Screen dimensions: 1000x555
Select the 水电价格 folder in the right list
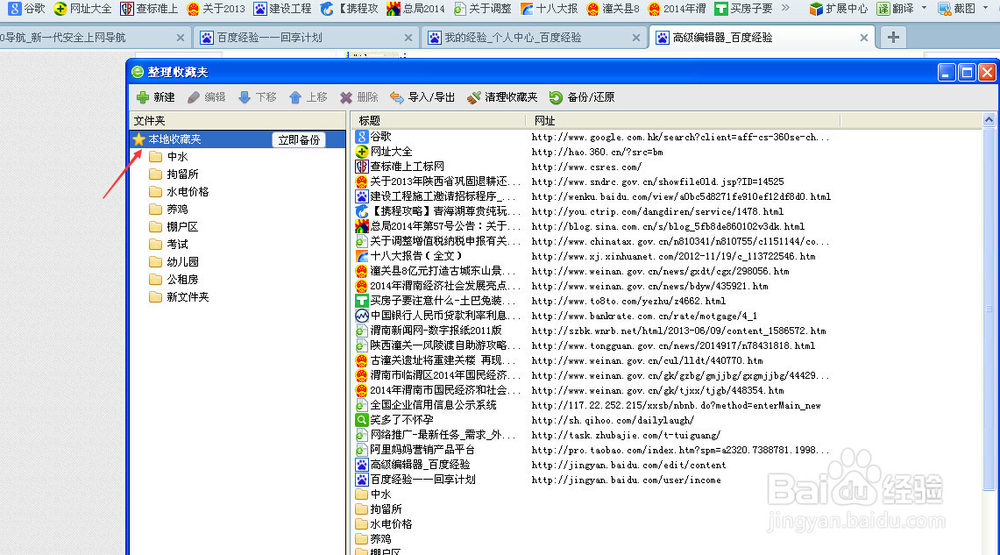point(384,524)
